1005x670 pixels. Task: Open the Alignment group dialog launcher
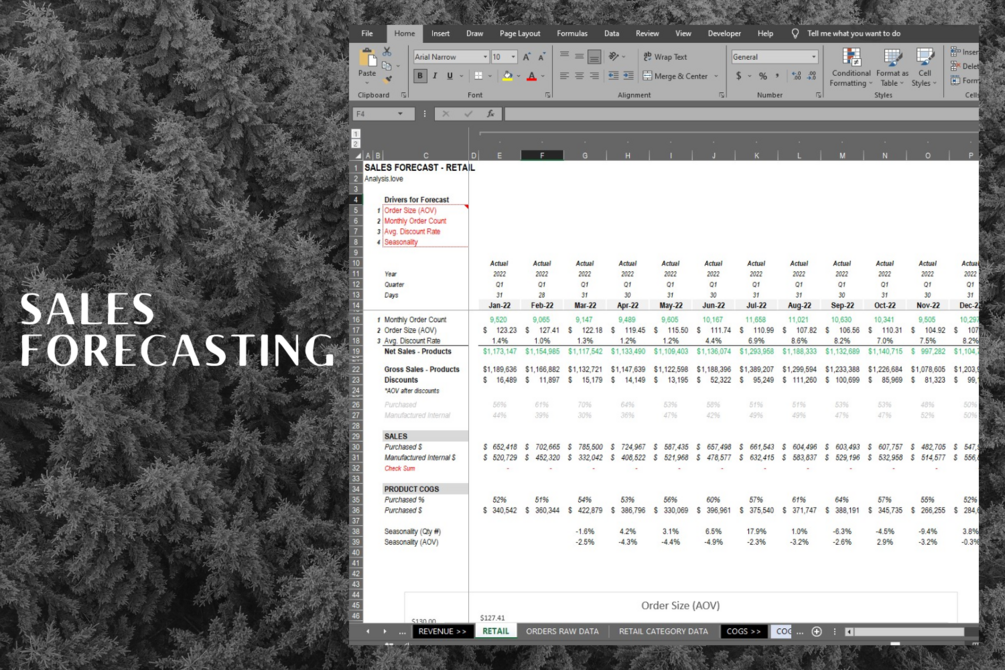click(722, 95)
